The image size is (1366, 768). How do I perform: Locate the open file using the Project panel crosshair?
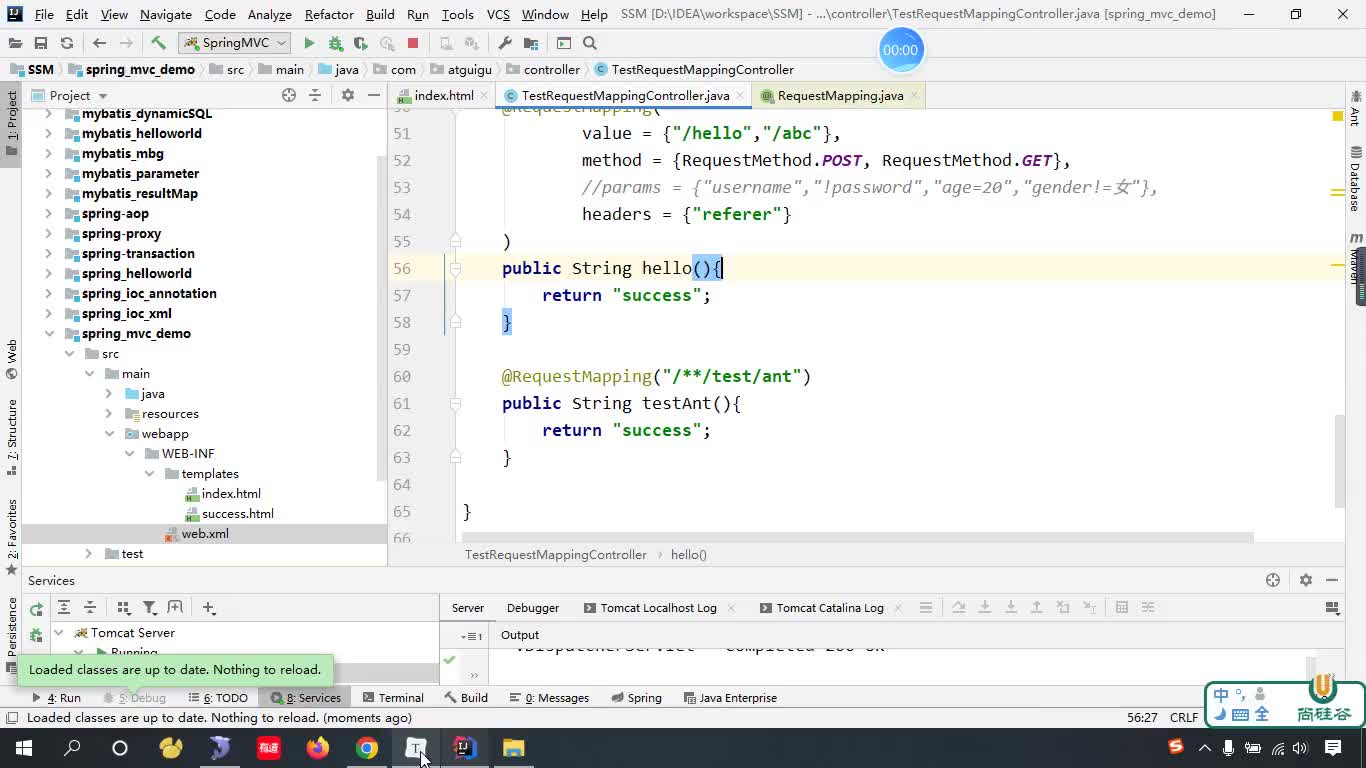click(289, 95)
